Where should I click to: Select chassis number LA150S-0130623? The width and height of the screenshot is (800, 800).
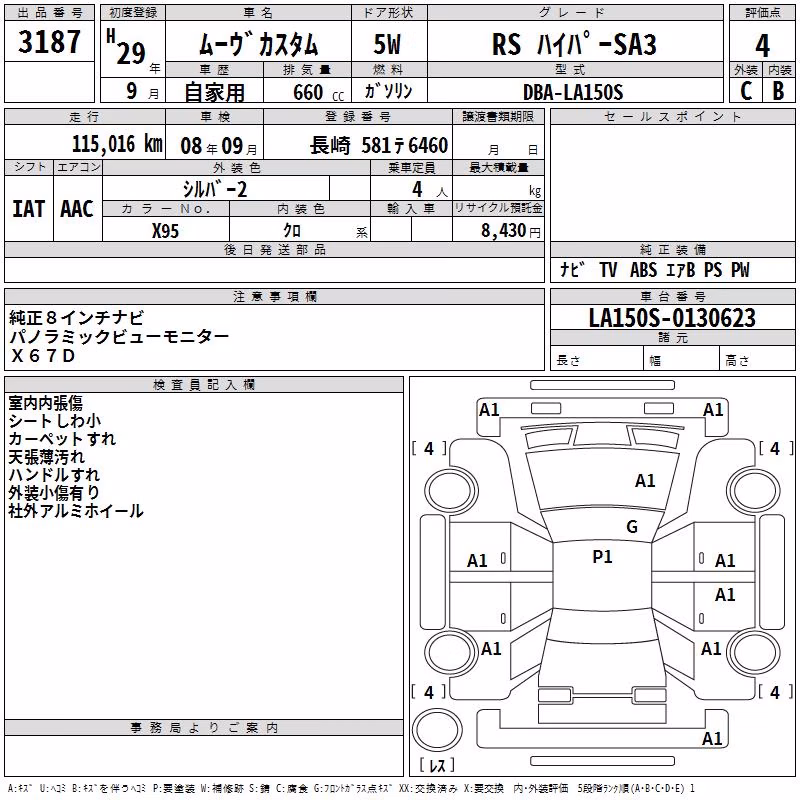[672, 317]
